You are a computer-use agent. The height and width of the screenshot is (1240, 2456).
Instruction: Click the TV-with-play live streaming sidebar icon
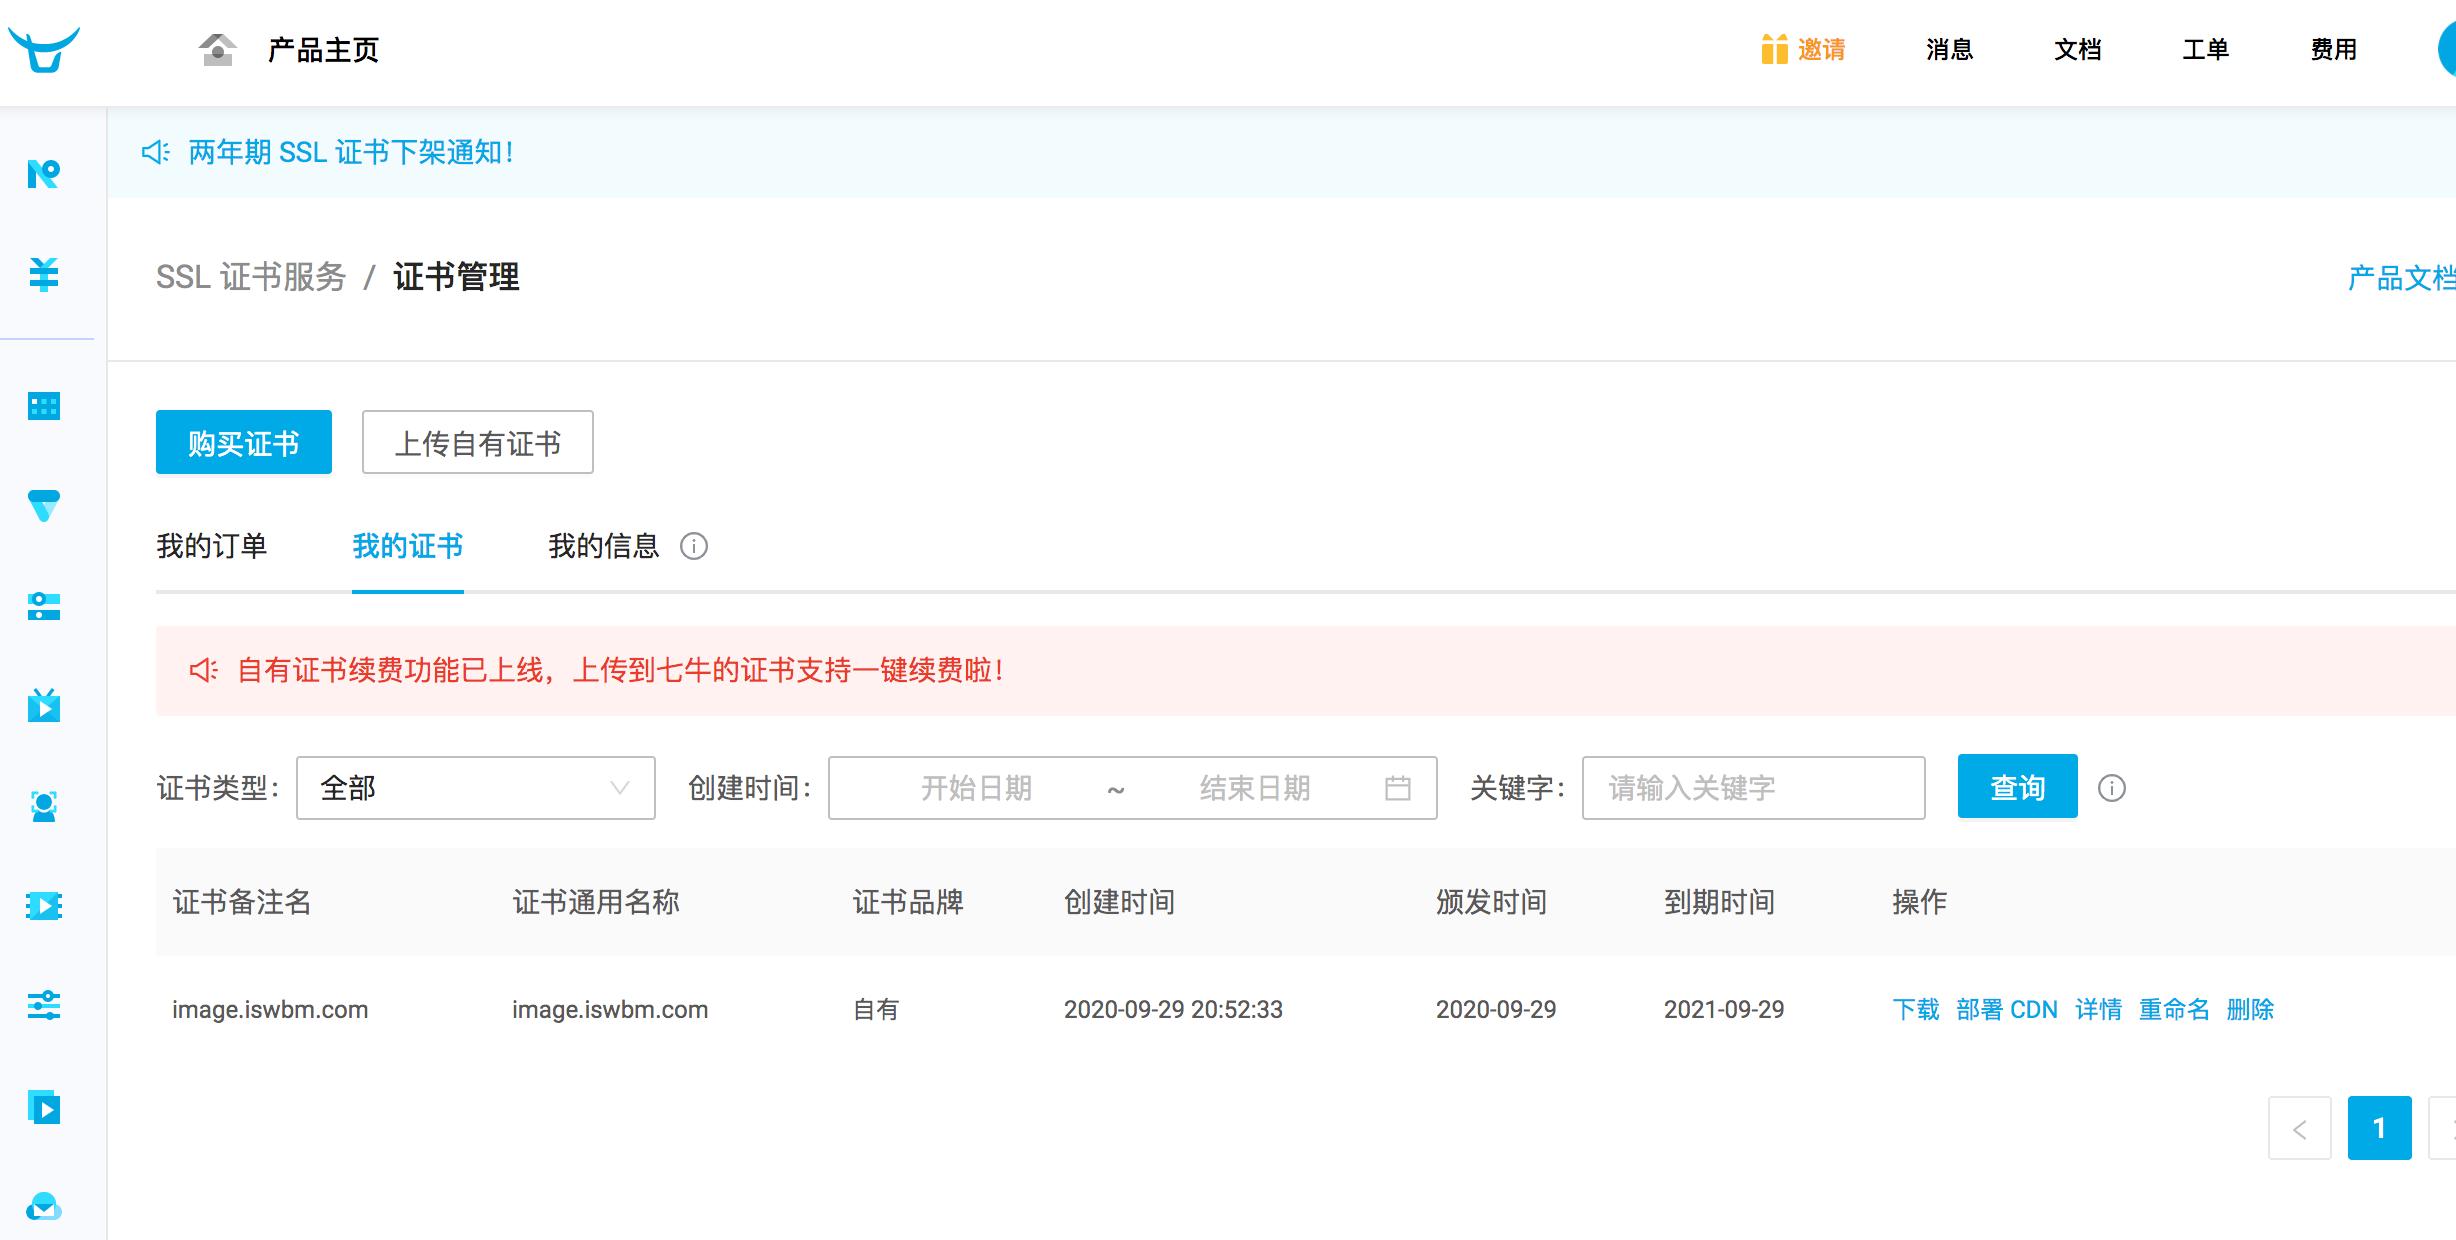coord(44,707)
